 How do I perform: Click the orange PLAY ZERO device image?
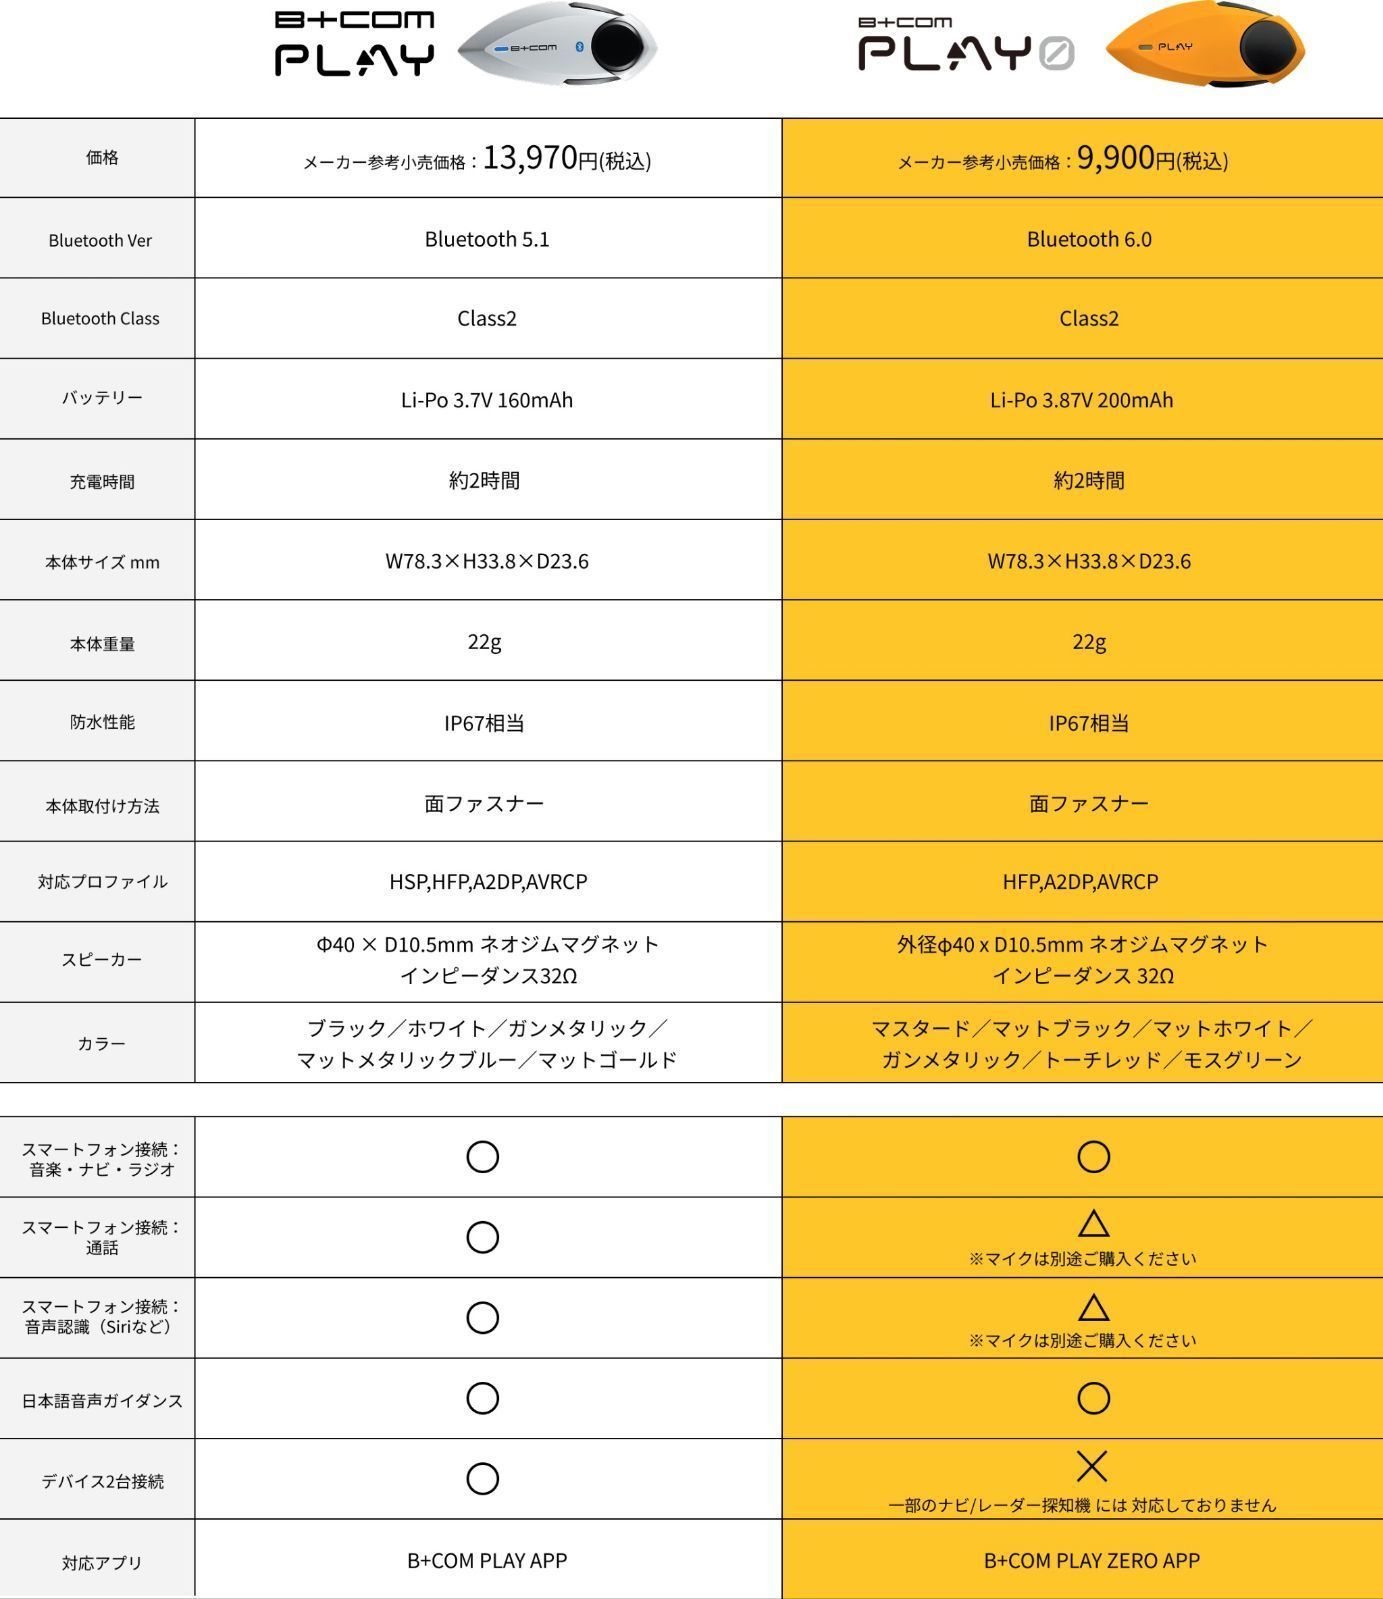tap(1205, 47)
